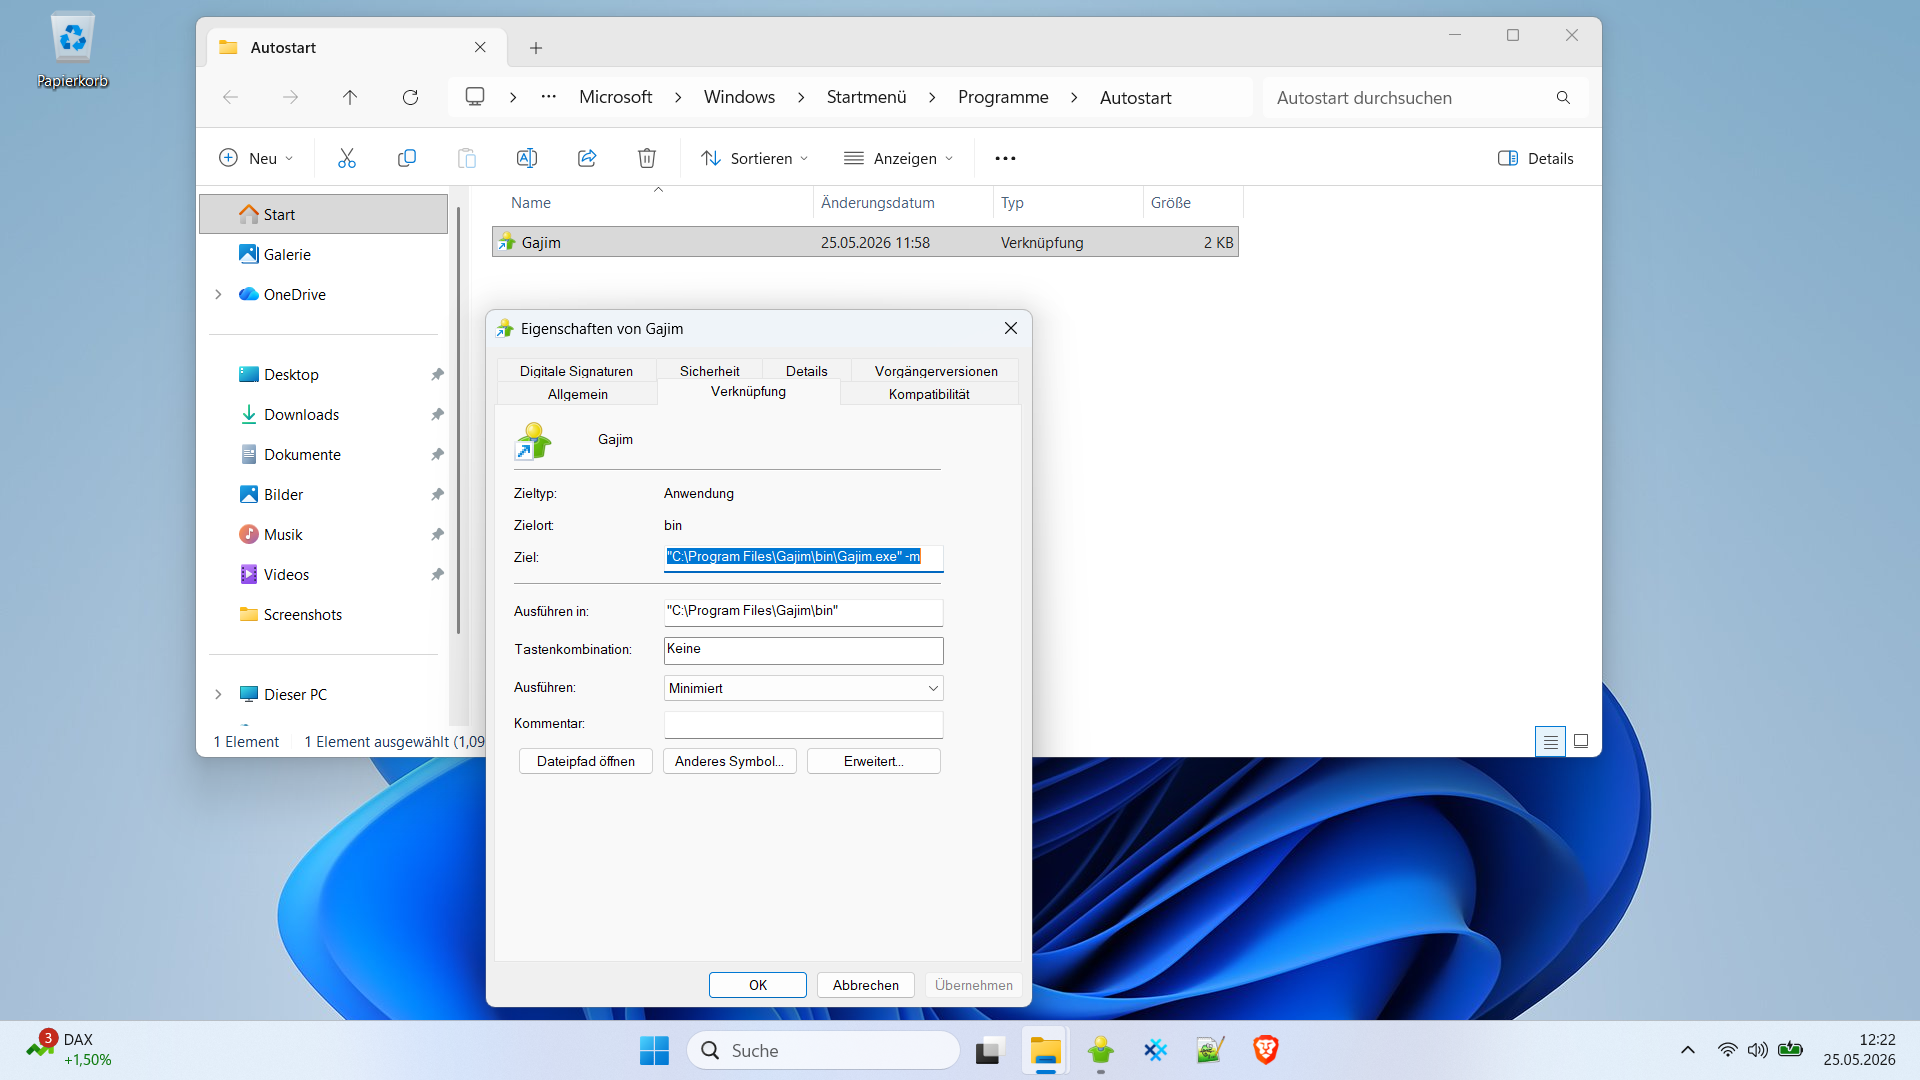Image resolution: width=1920 pixels, height=1080 pixels.
Task: Click the taskbar Suche search box
Action: point(823,1050)
